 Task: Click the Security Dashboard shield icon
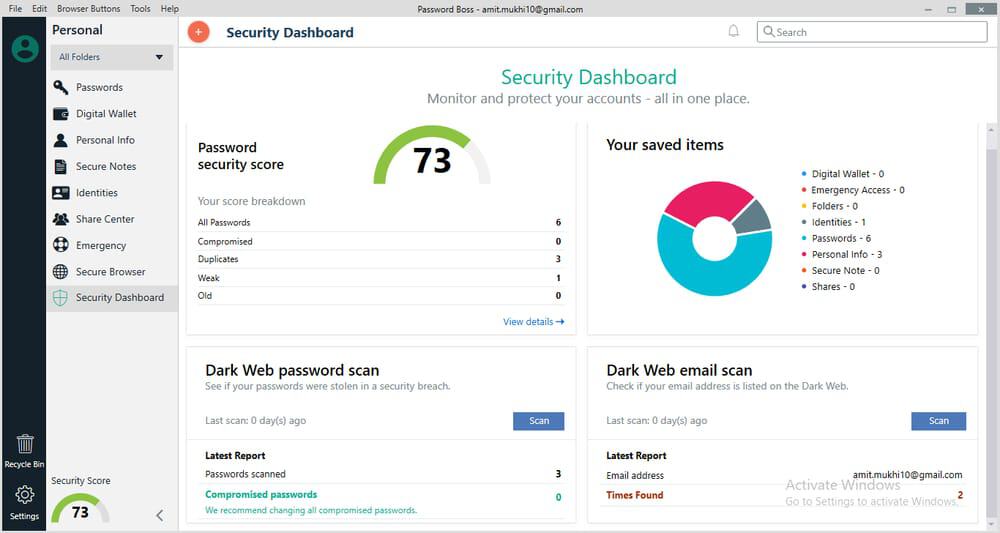point(61,298)
